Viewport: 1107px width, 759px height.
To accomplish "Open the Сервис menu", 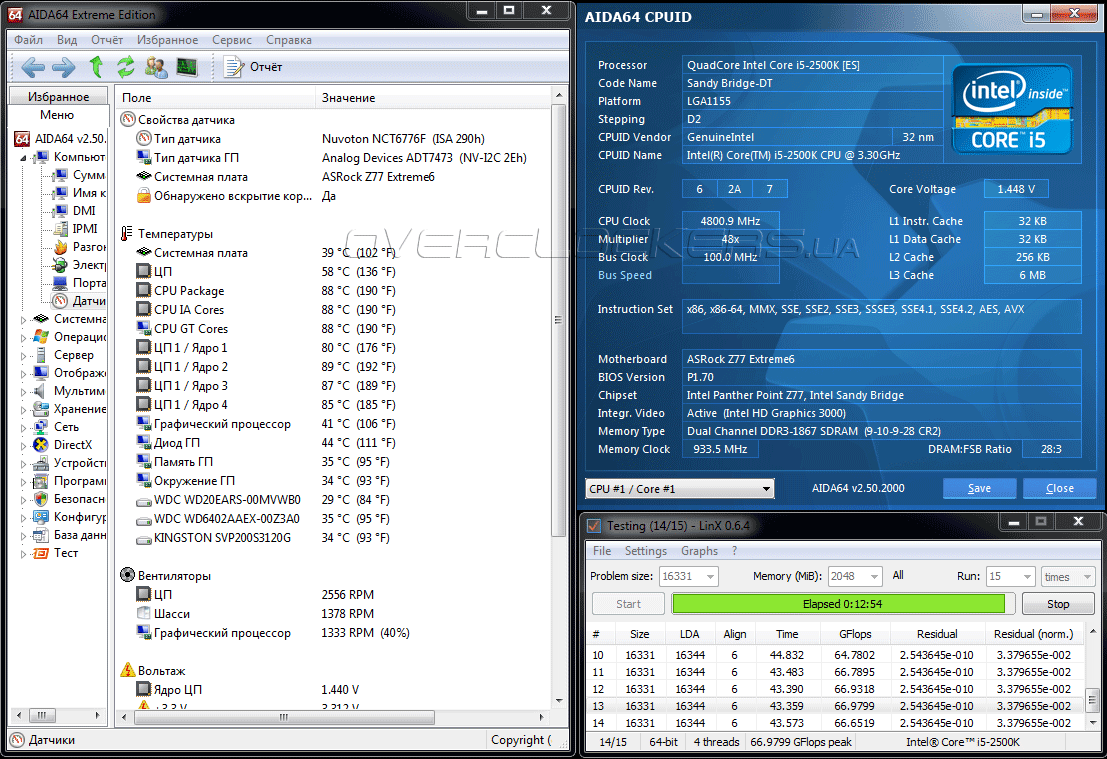I will pos(231,40).
